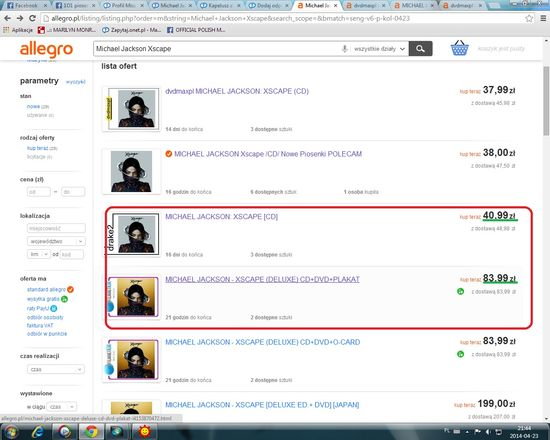Click the microphone voice search icon
Viewport: 550px width, 440px height.
click(x=345, y=49)
